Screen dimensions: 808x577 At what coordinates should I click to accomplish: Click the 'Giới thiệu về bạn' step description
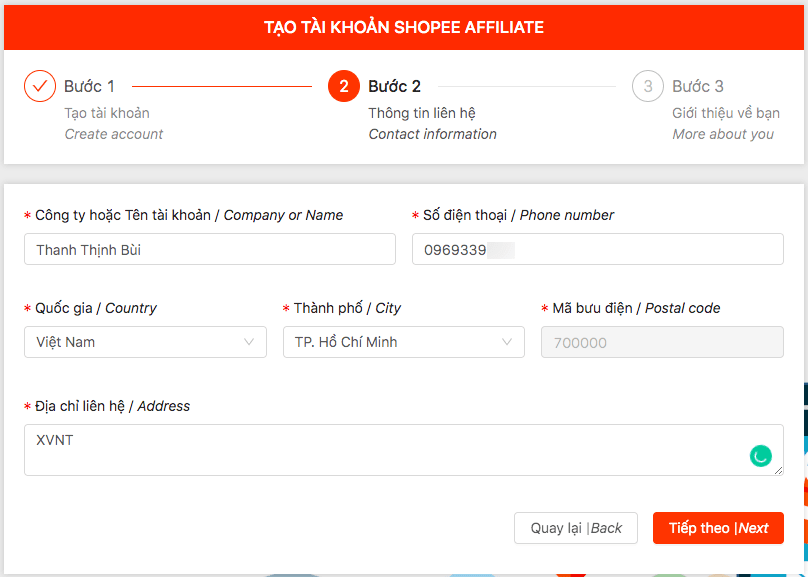click(726, 113)
